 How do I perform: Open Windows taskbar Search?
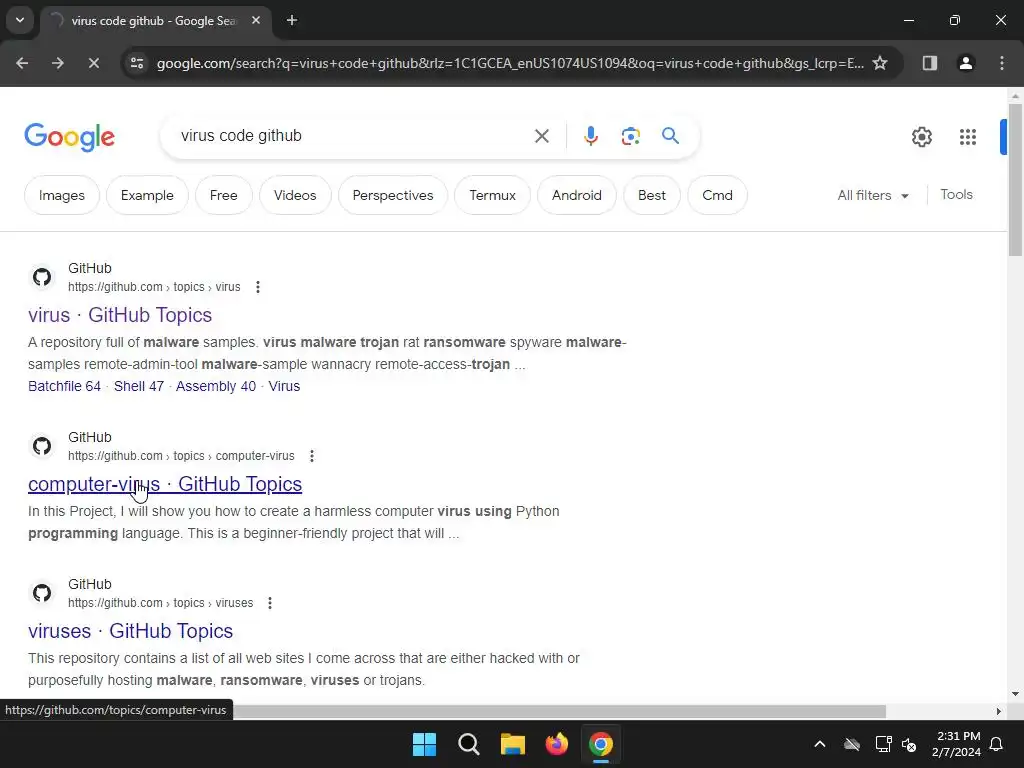[x=469, y=744]
